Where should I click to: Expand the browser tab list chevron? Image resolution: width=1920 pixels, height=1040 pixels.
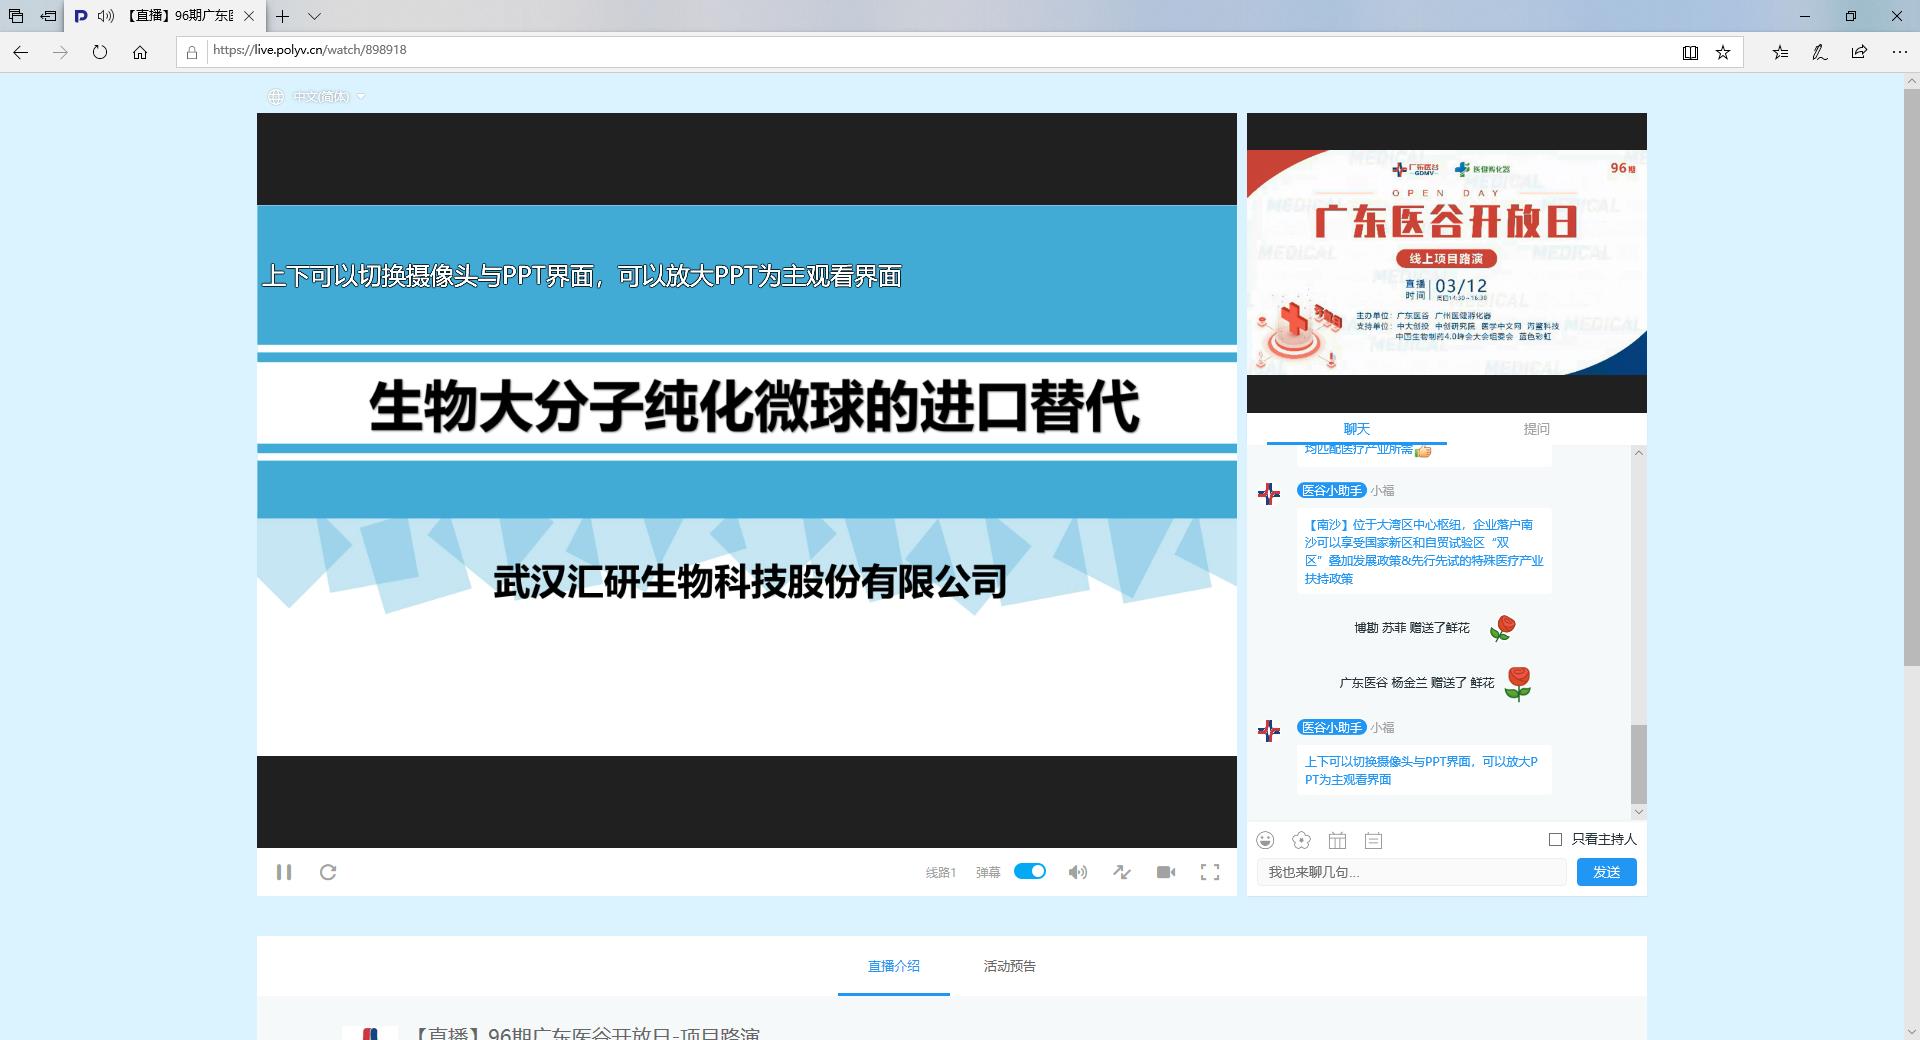(314, 16)
